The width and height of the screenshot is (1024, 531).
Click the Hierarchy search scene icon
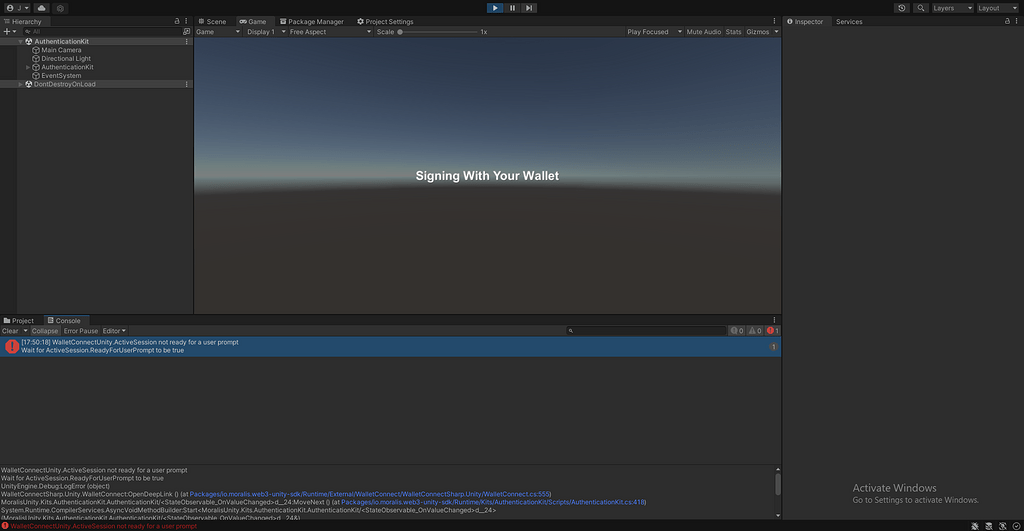click(x=187, y=31)
